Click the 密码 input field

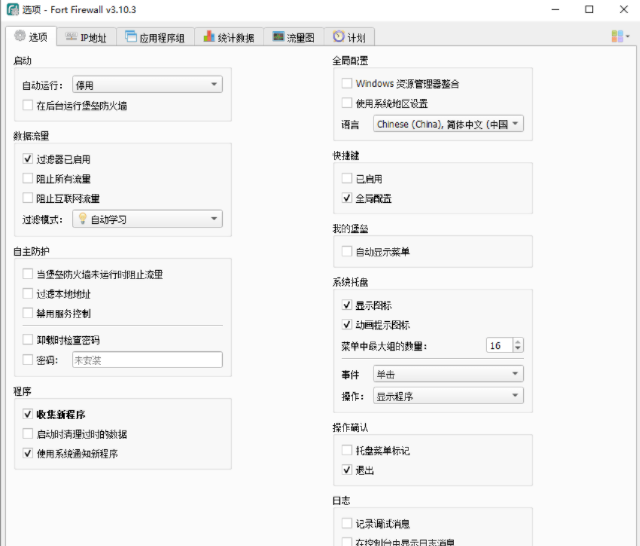click(146, 360)
